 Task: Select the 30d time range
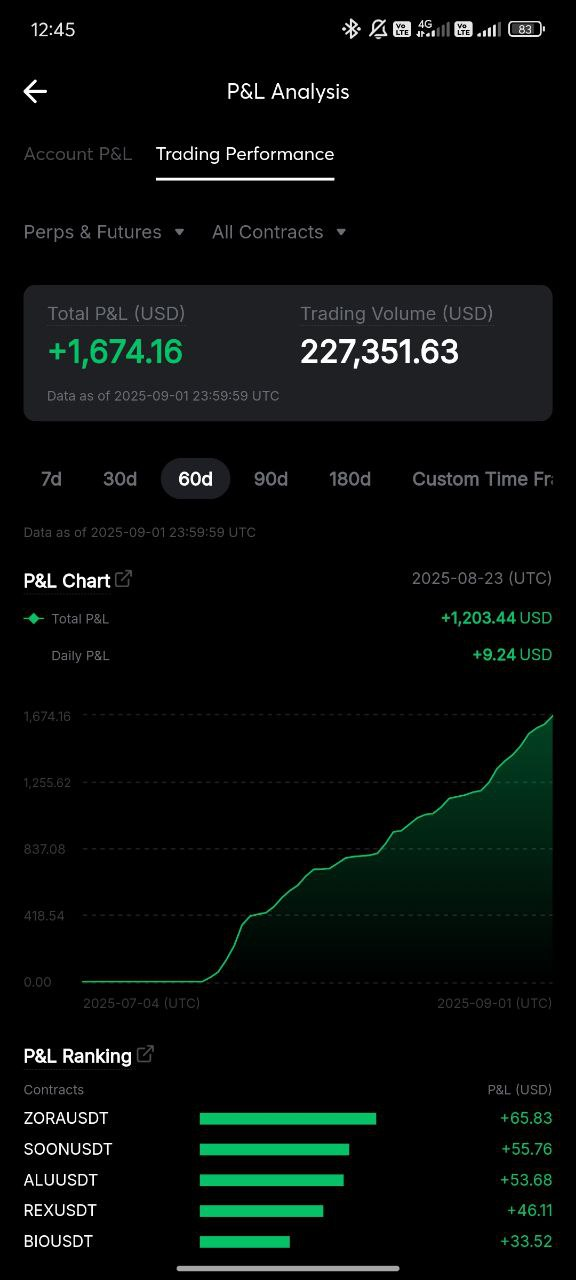[120, 479]
